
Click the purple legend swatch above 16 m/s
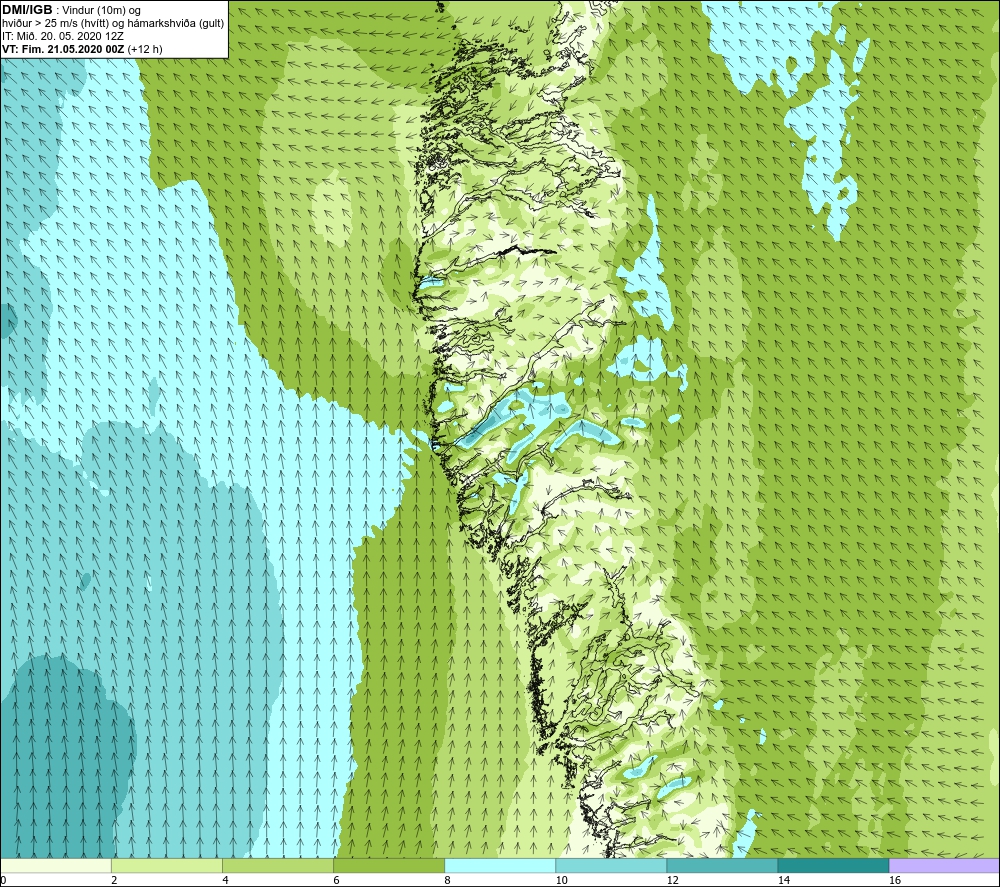[945, 866]
